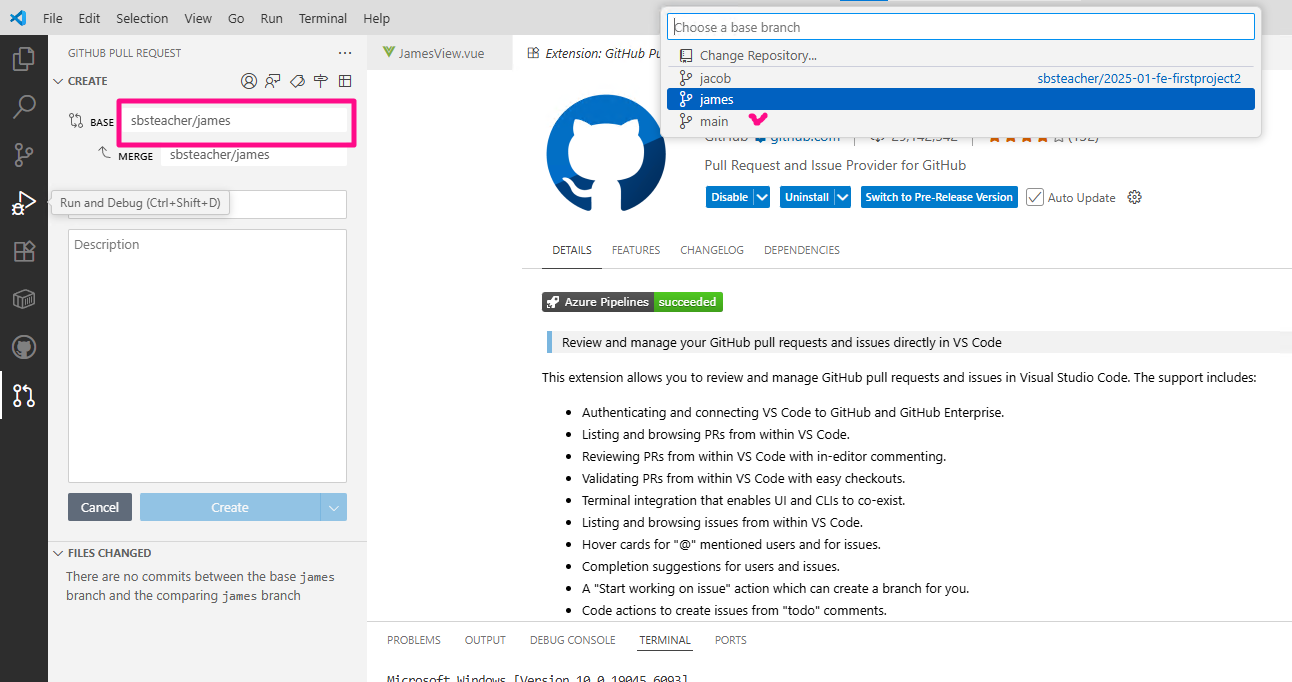Select the jacob branch

pyautogui.click(x=960, y=78)
